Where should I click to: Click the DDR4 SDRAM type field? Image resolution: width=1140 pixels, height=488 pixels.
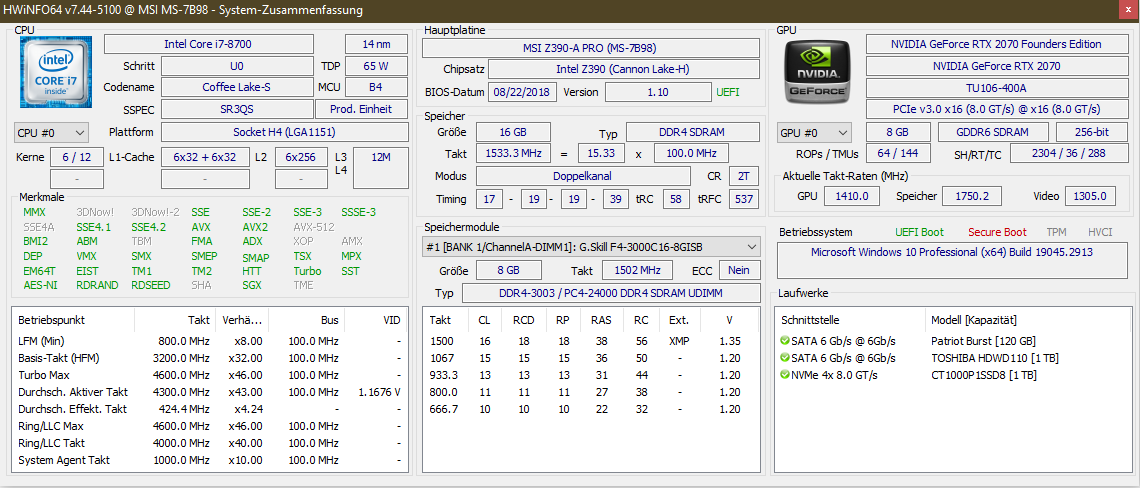692,132
